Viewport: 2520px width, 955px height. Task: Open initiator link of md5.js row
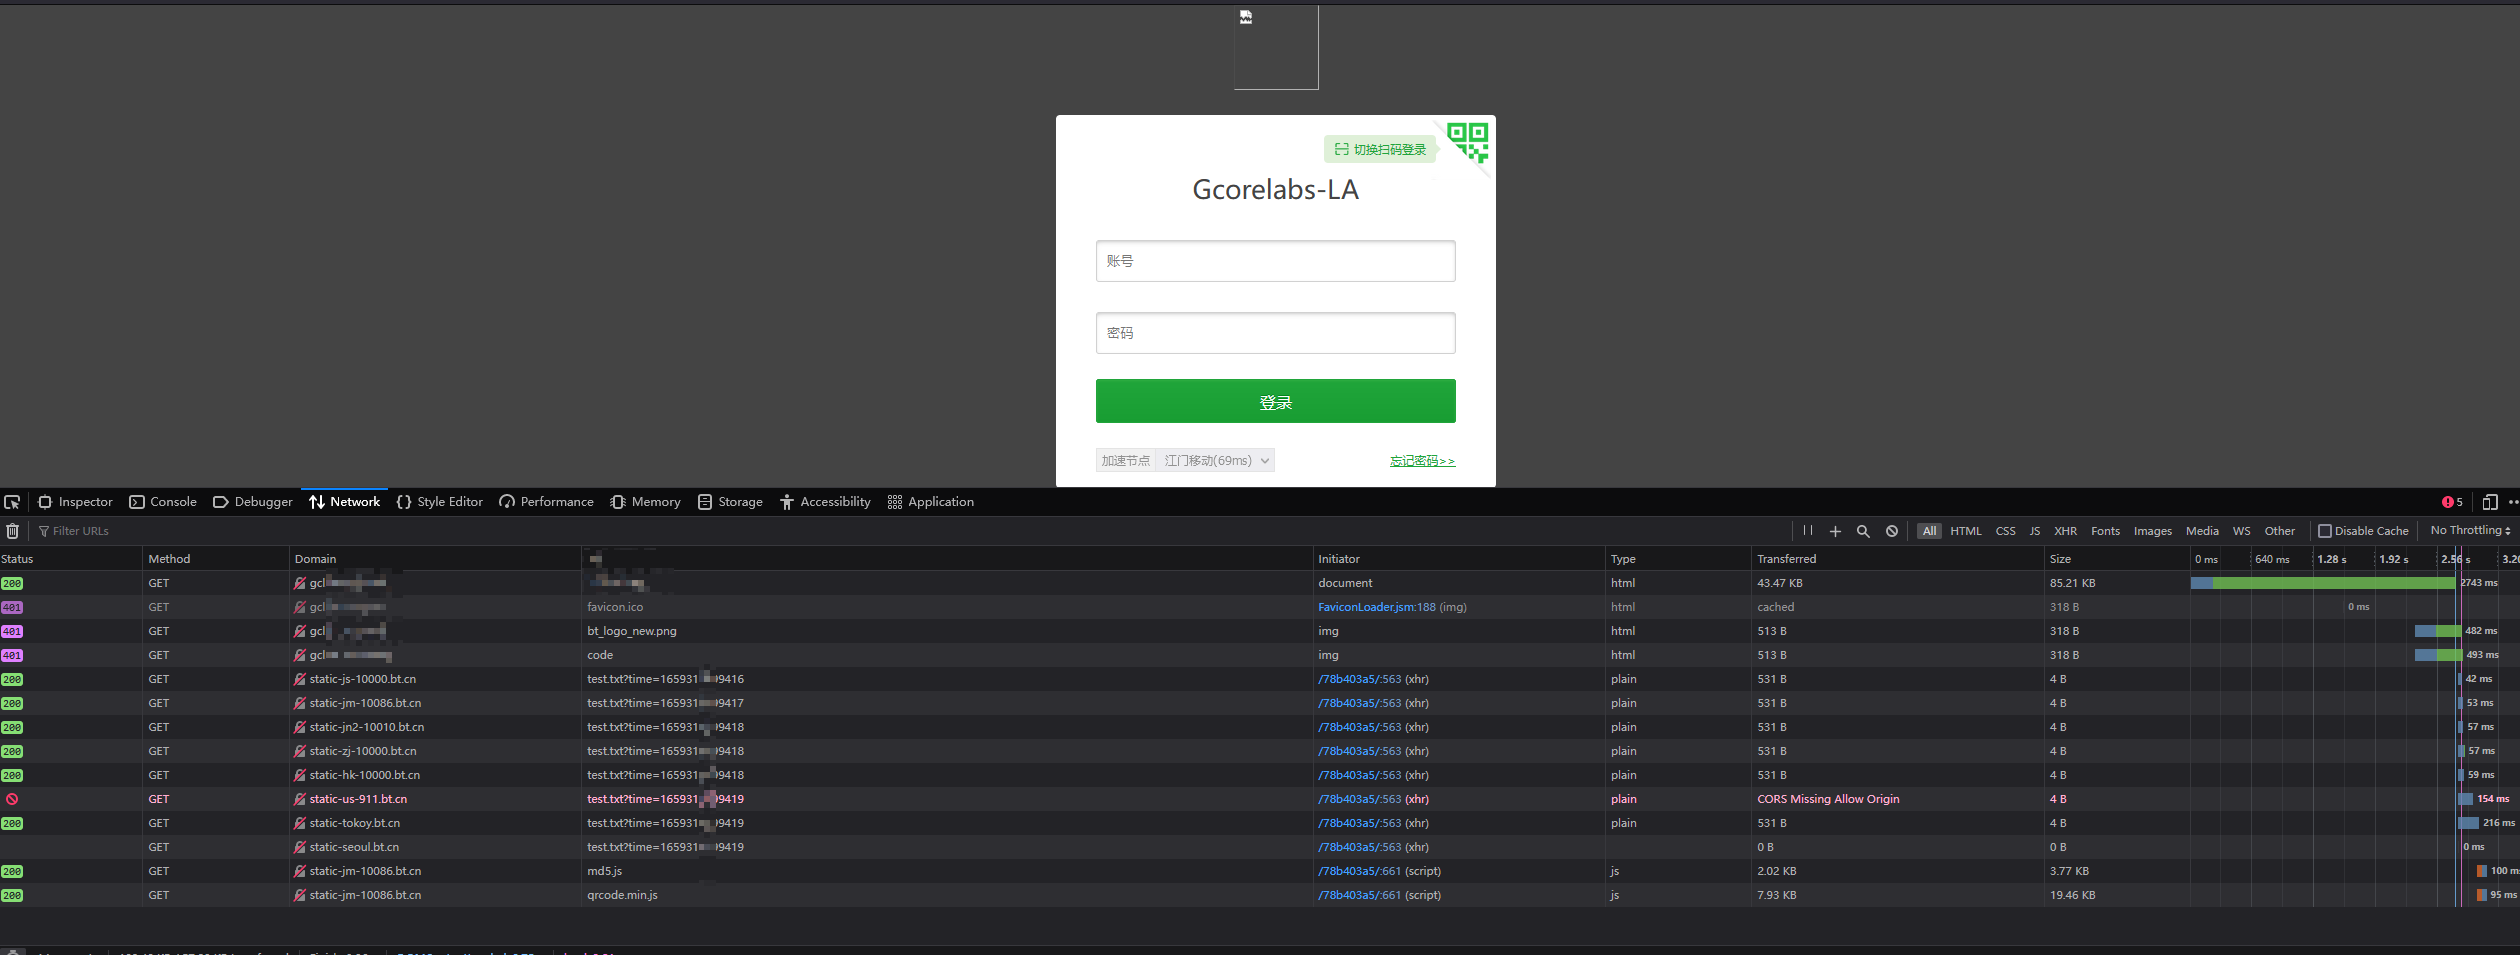tap(1360, 871)
